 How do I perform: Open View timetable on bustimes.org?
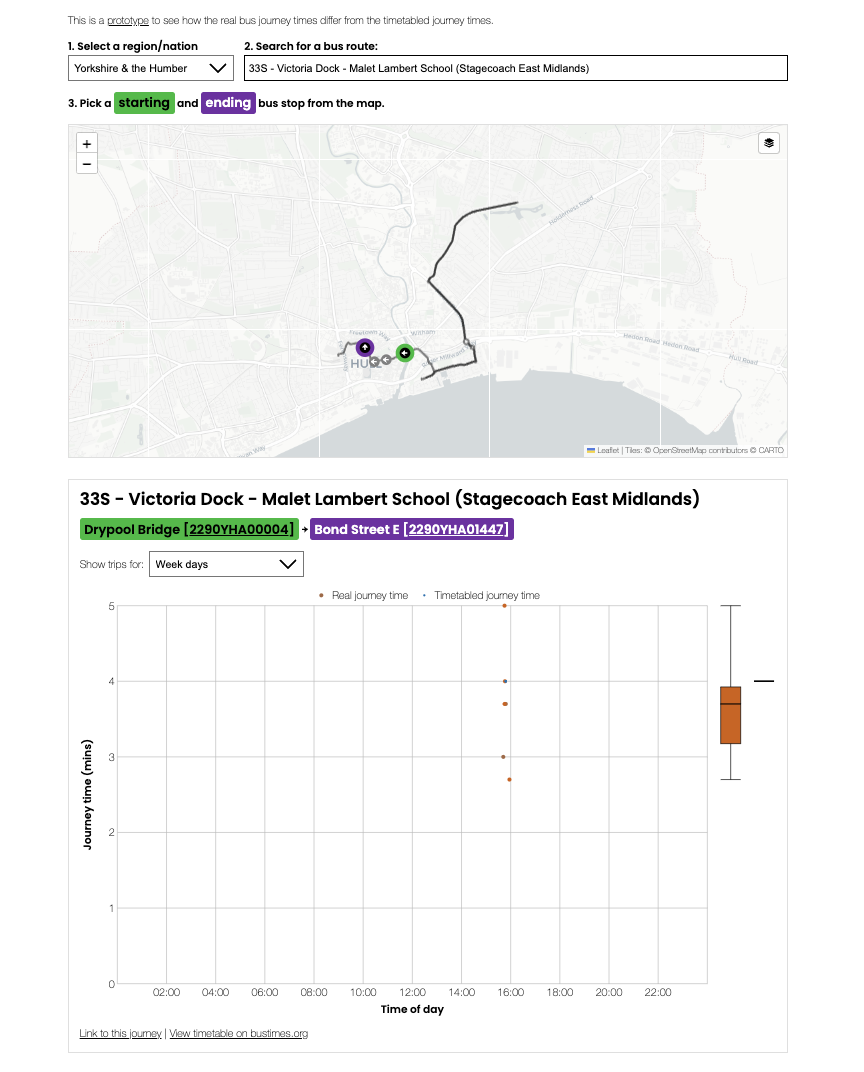coord(239,1033)
